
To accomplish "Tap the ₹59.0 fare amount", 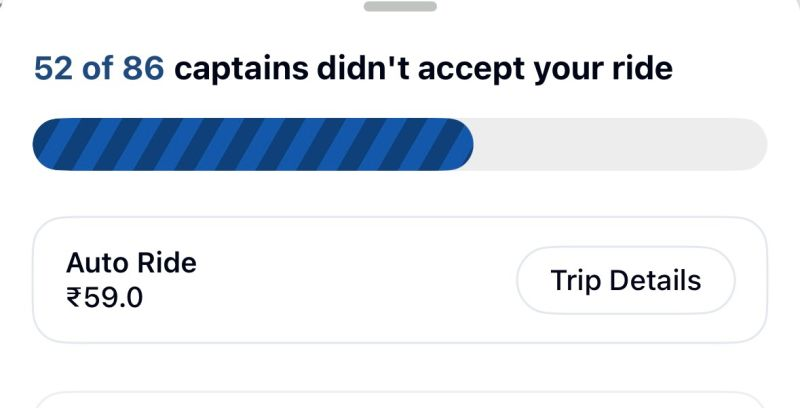I will (105, 297).
